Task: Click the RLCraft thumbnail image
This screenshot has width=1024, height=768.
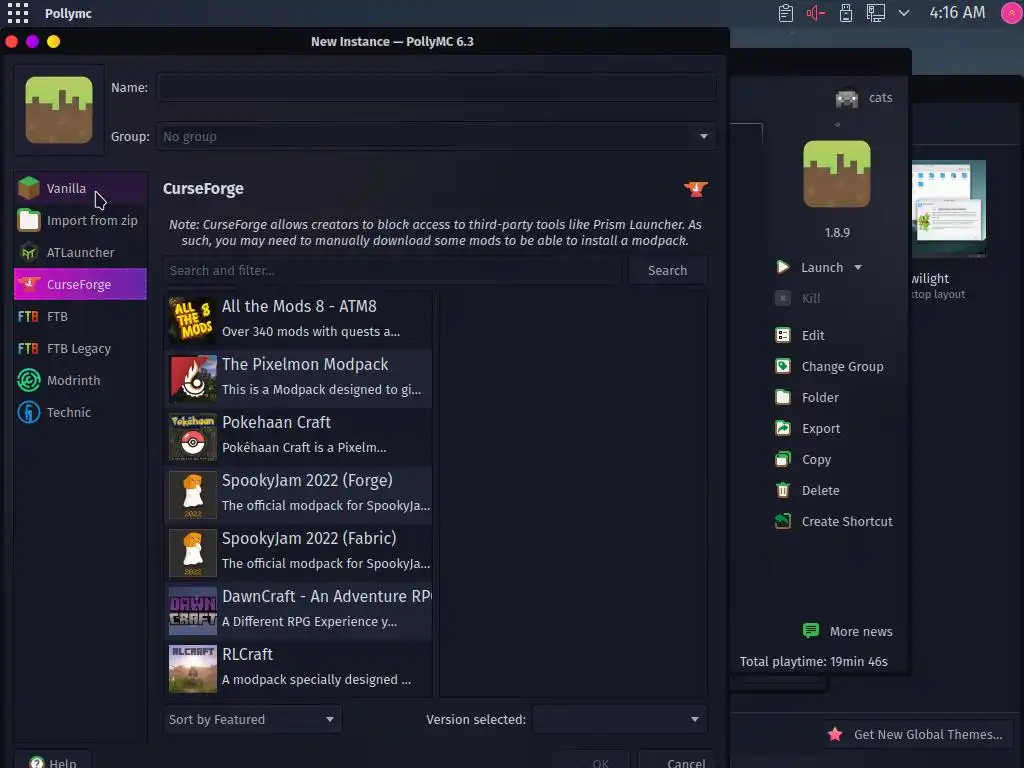Action: 193,669
